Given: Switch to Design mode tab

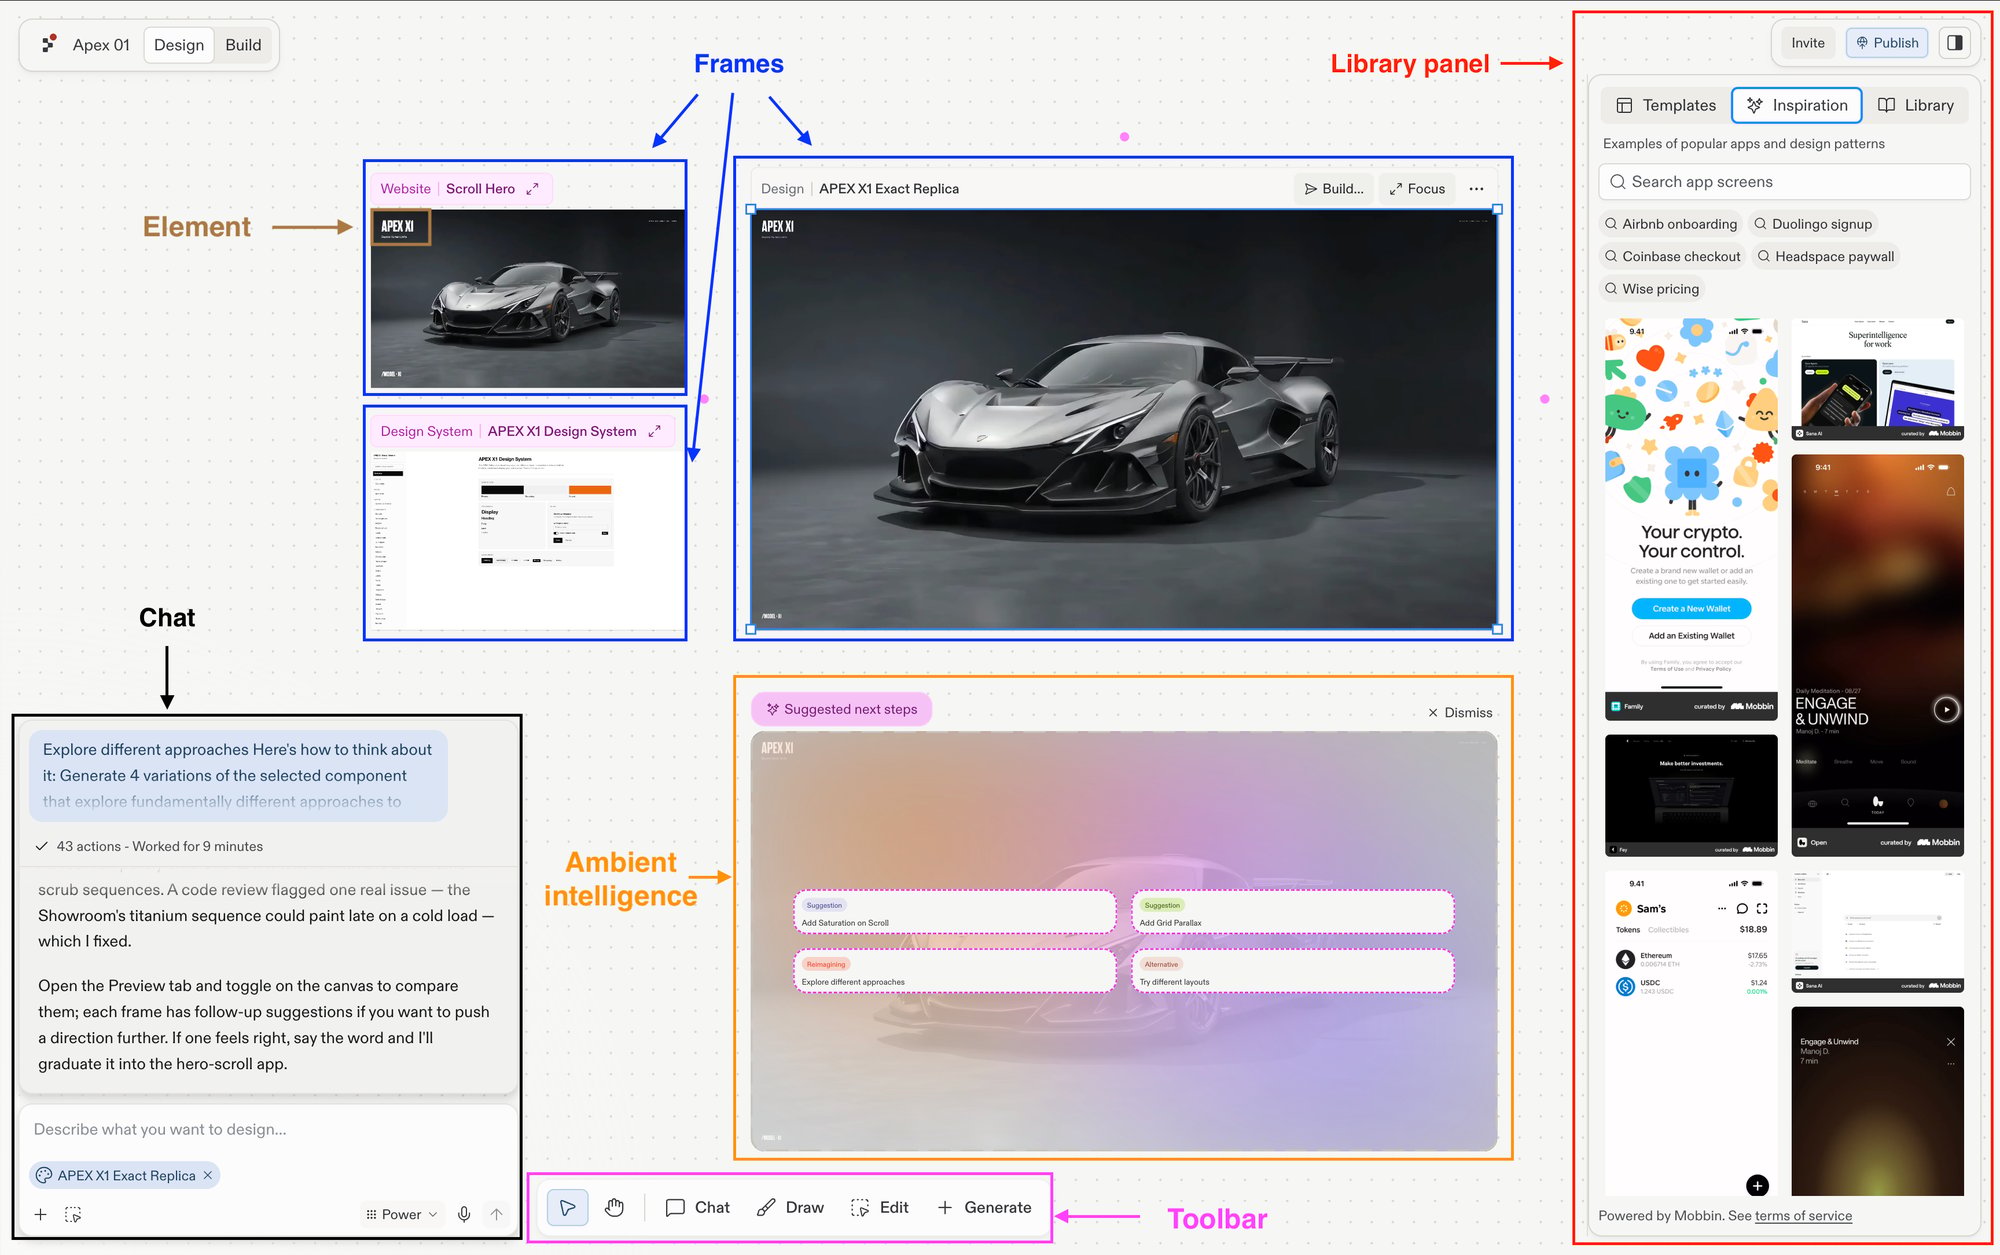Looking at the screenshot, I should coord(179,45).
